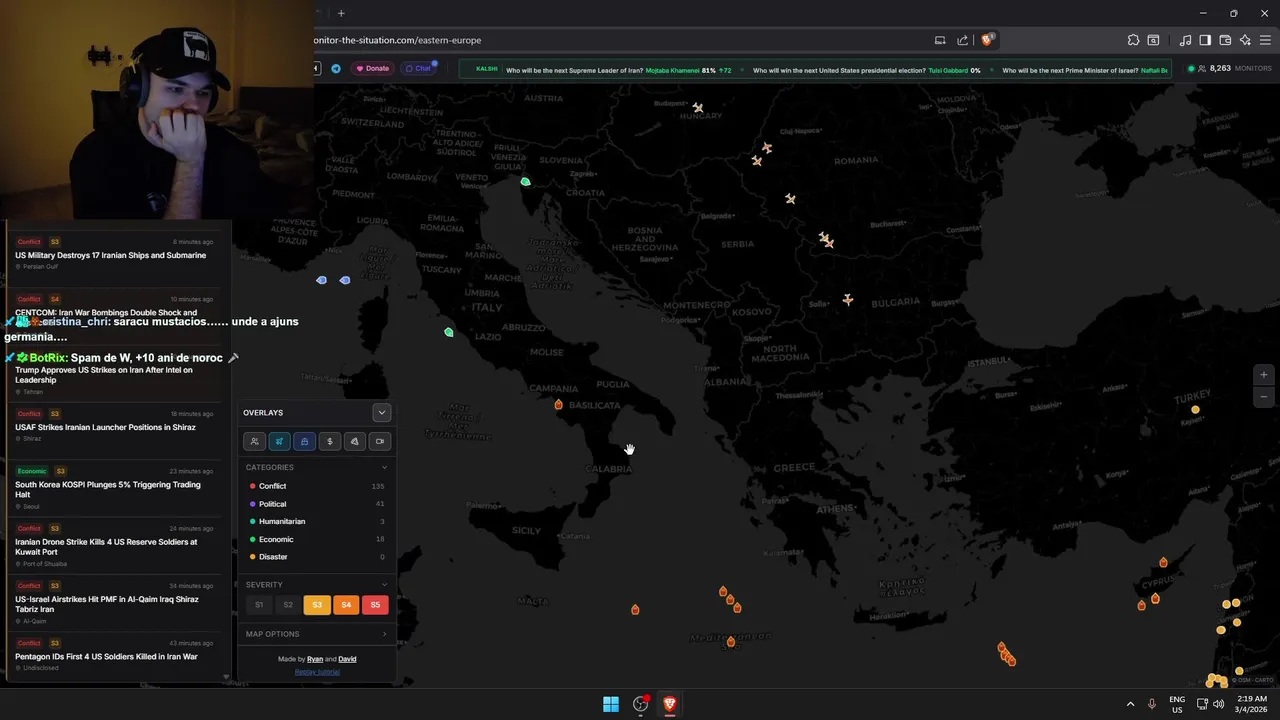Toggle the people overlay icon
1280x720 pixels.
pyautogui.click(x=254, y=441)
